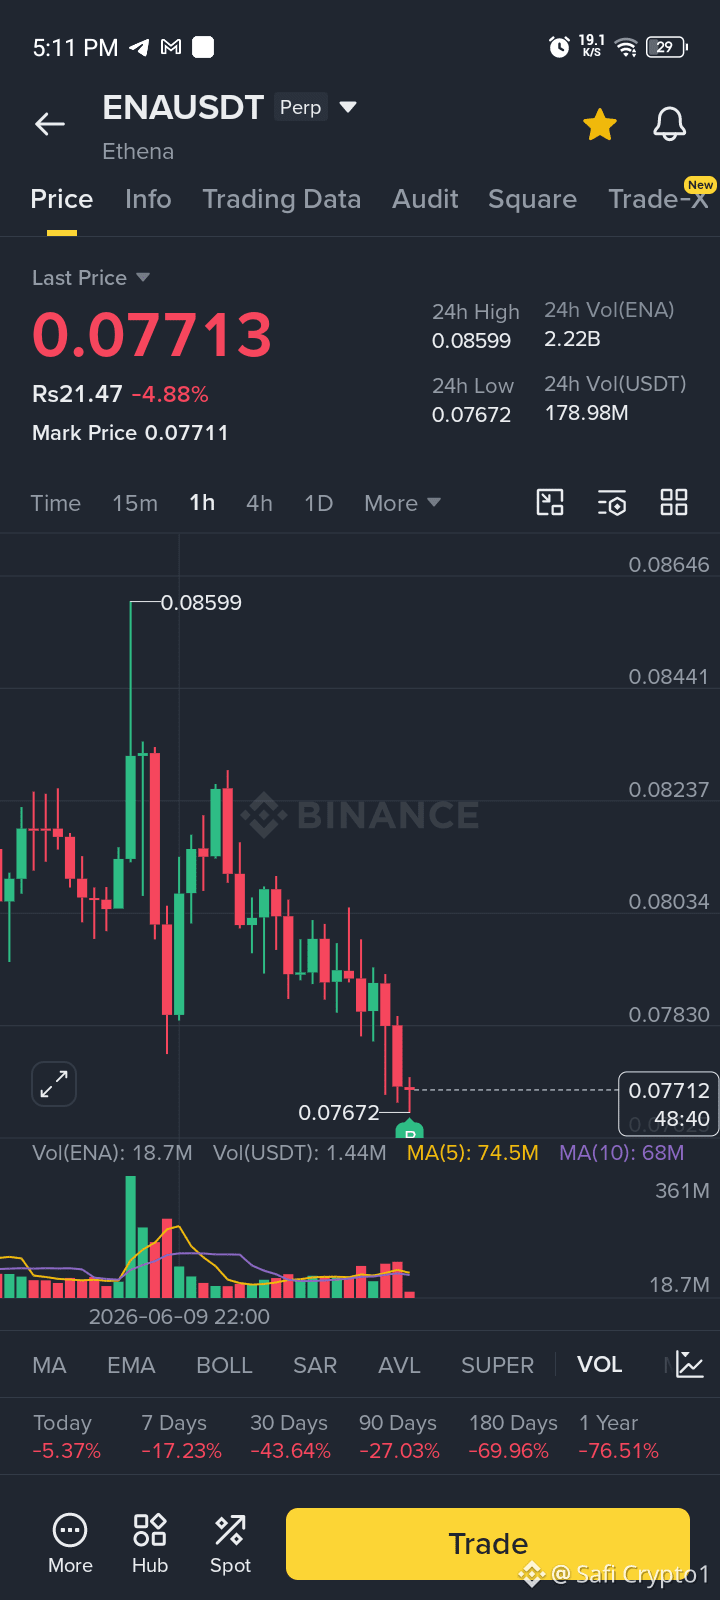Tap the Vol(ENA): 18.7M label
This screenshot has height=1600, width=720.
pos(112,1153)
